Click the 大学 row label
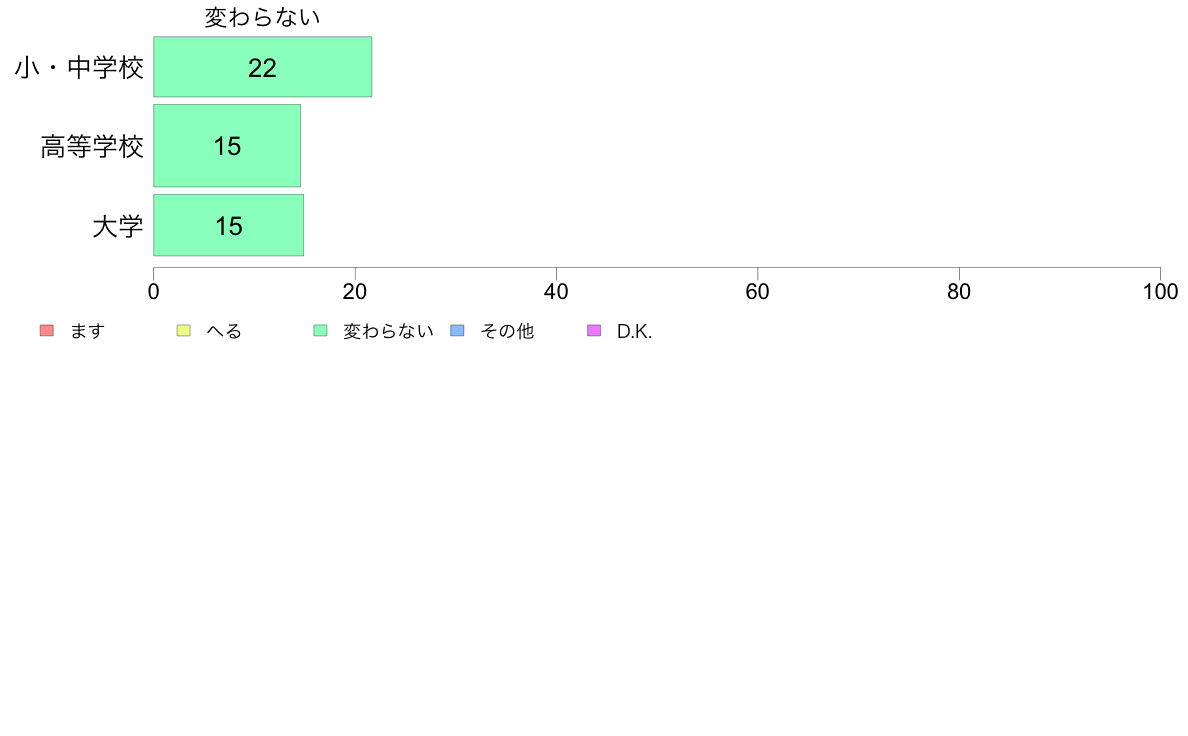Image resolution: width=1188 pixels, height=736 pixels. point(117,226)
